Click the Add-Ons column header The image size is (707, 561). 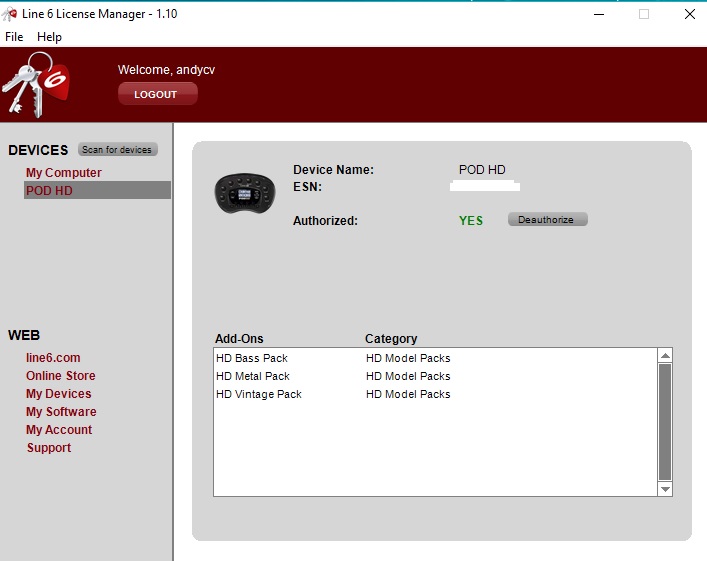[x=239, y=339]
